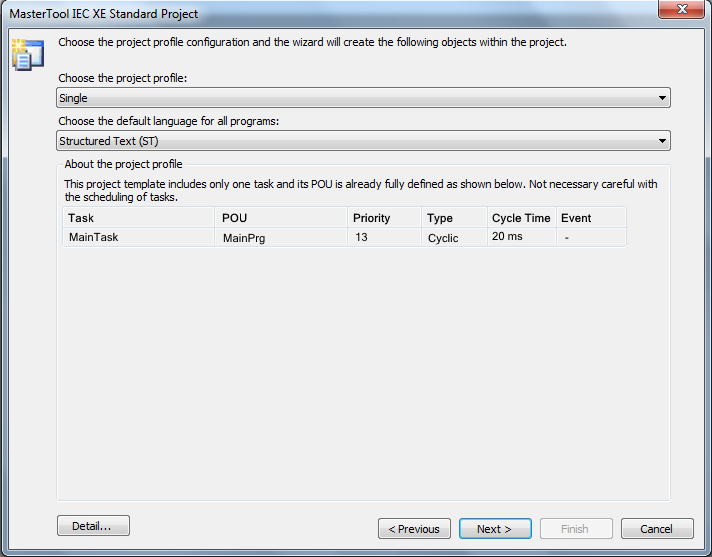Click the Event column header
712x557 pixels.
[x=591, y=218]
